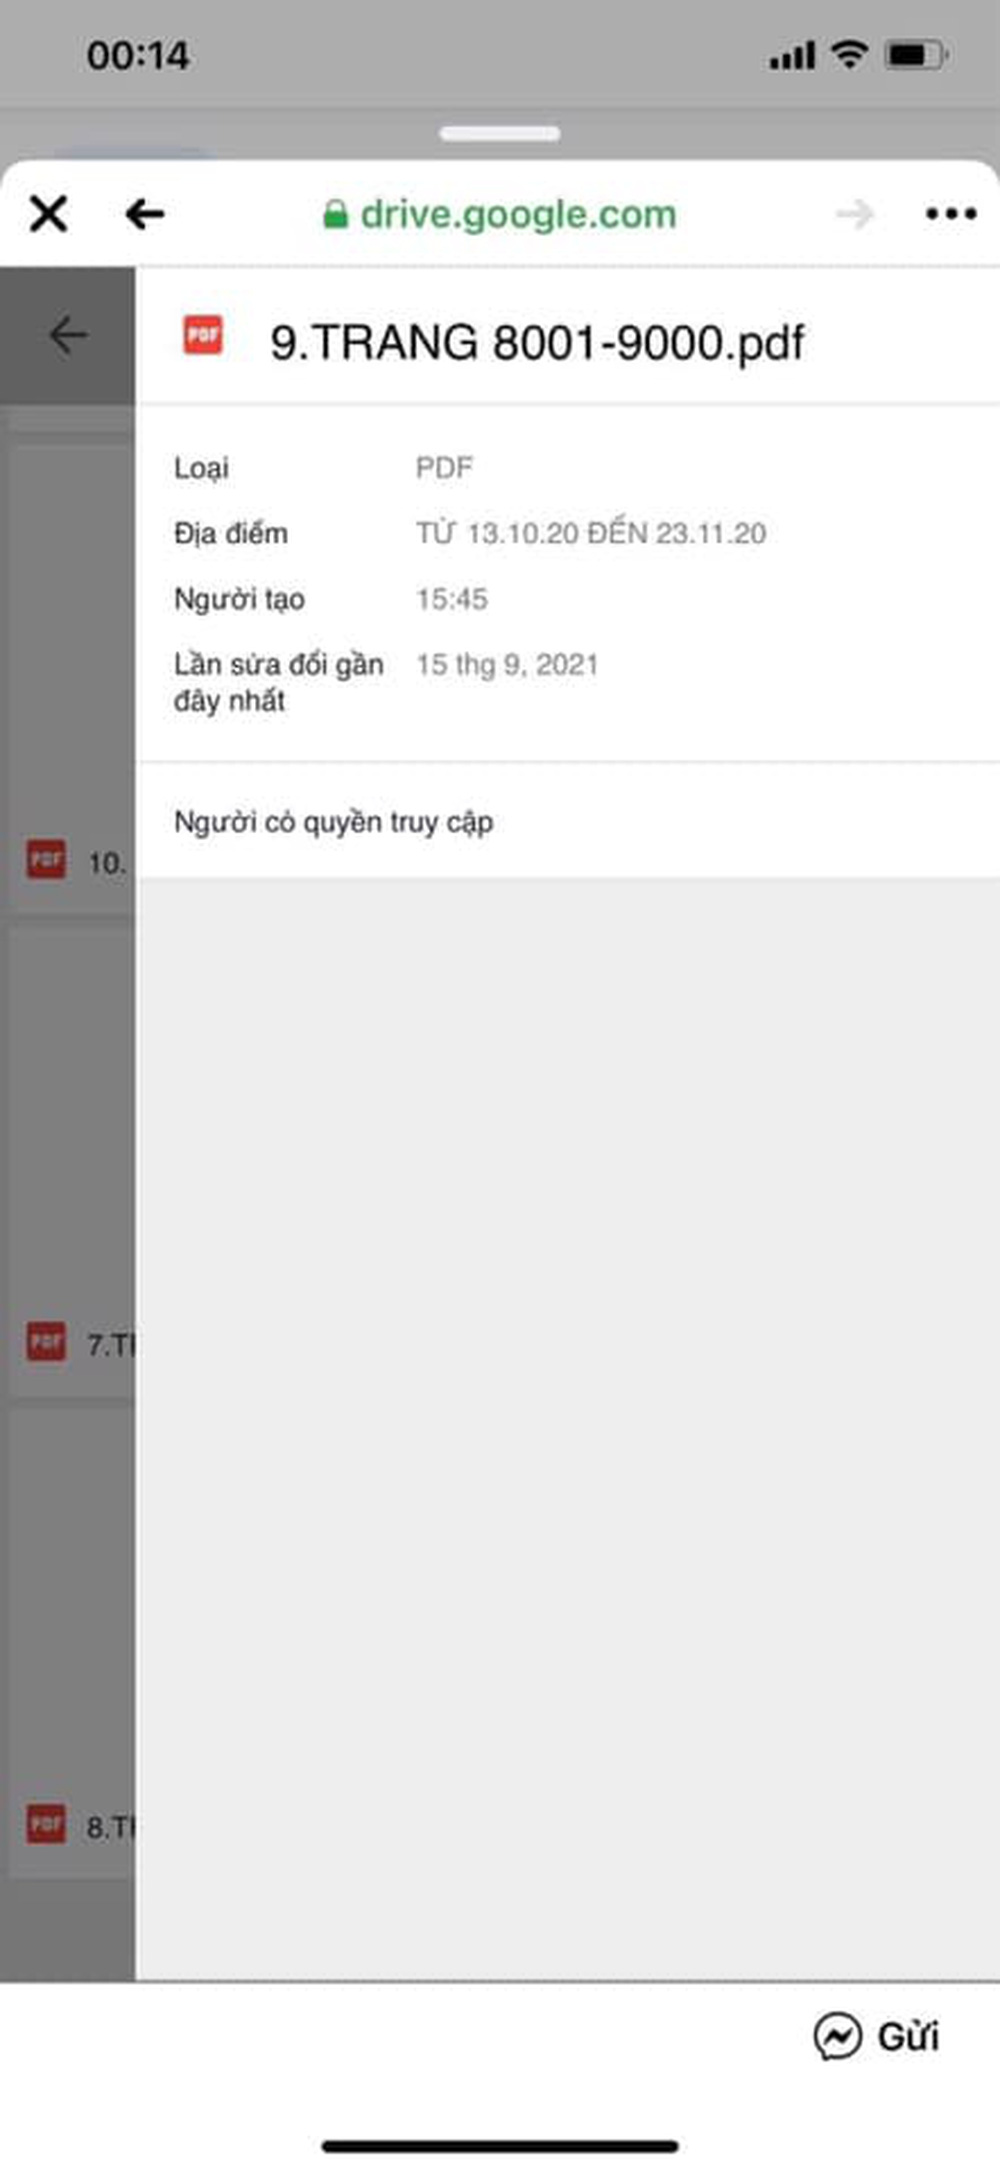
Task: Open the three-dot more options menu
Action: [951, 213]
